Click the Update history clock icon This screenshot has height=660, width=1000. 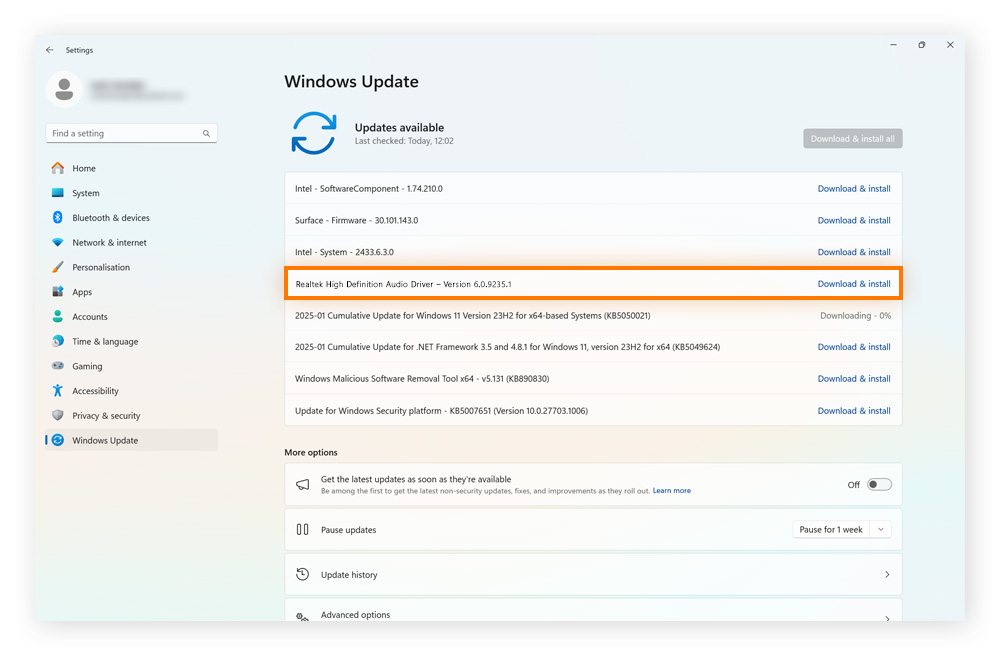[x=303, y=574]
